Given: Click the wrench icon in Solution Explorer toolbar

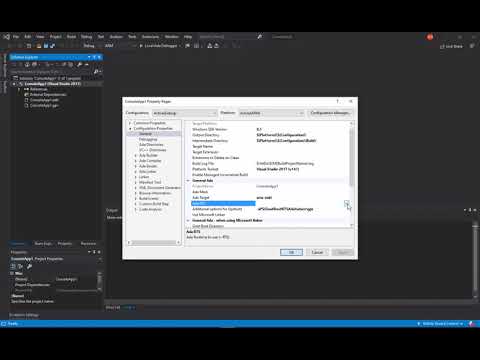Looking at the screenshot, I should pos(79,64).
